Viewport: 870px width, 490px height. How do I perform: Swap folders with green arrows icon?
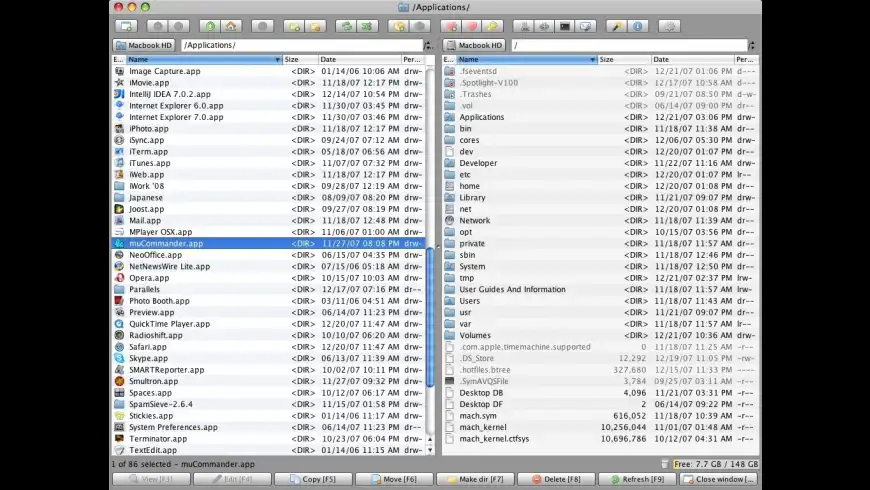pos(347,26)
